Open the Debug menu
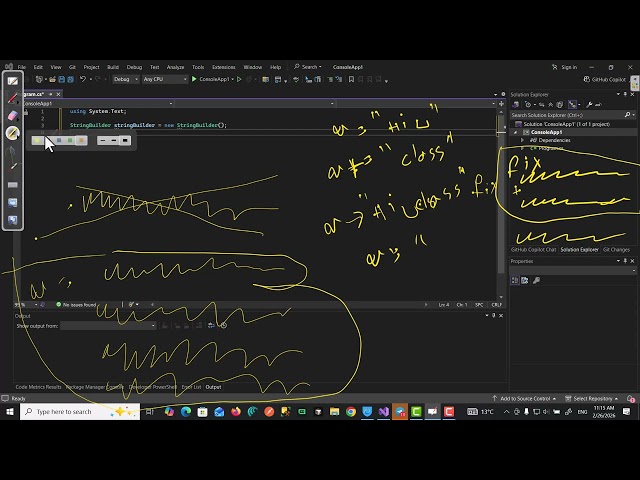This screenshot has height=480, width=640. click(x=134, y=67)
